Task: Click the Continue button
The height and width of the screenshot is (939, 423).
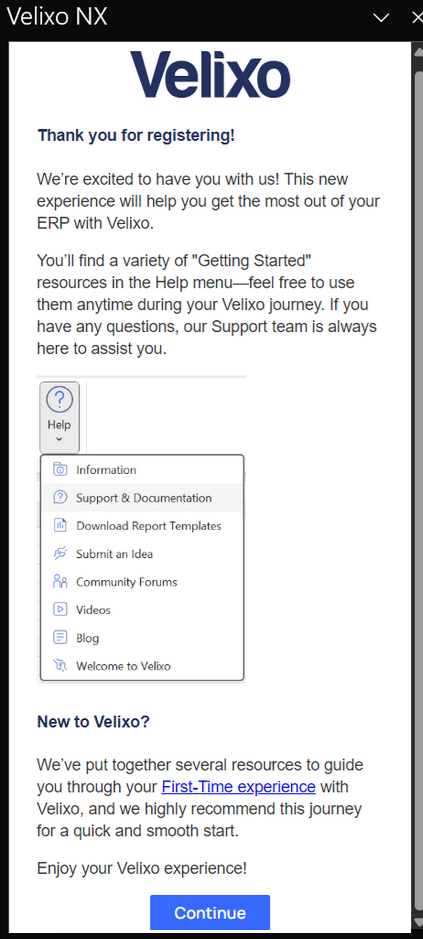Action: click(210, 913)
